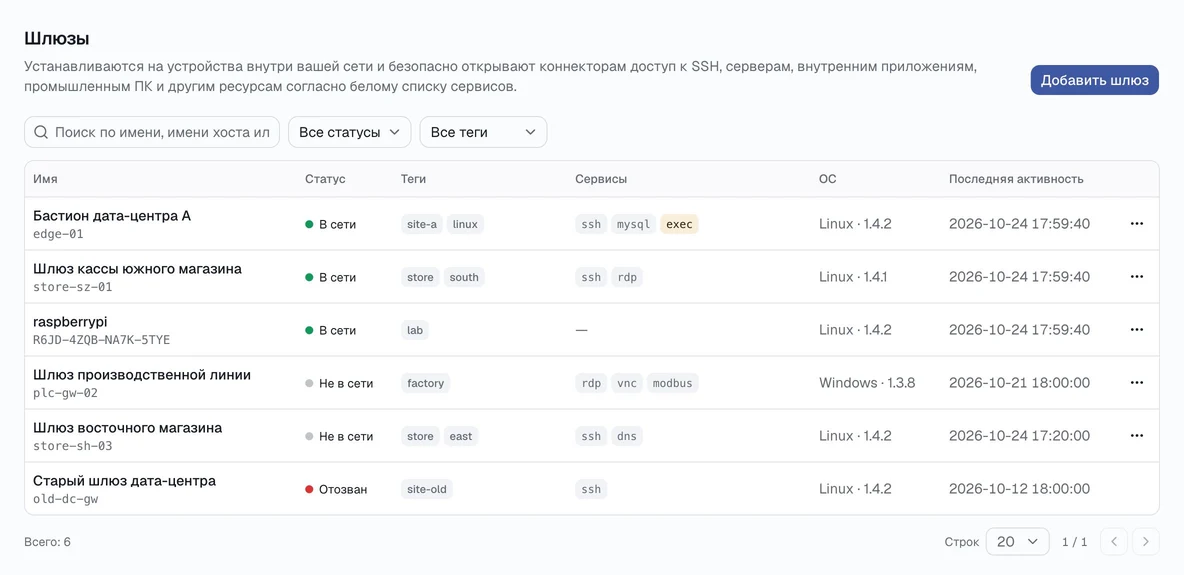1184x575 pixels.
Task: Open the raspberrypi gateway
Action: [70, 322]
